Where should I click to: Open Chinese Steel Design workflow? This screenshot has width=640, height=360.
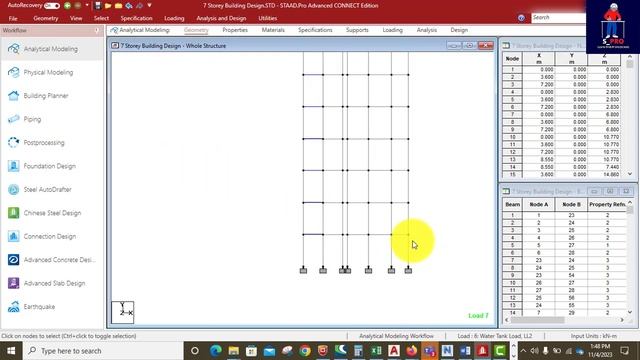coord(52,213)
